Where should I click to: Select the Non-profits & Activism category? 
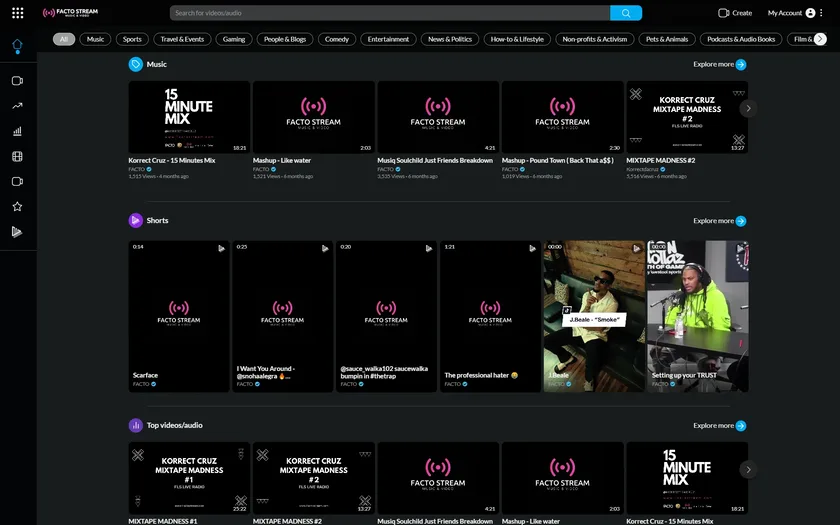click(595, 39)
